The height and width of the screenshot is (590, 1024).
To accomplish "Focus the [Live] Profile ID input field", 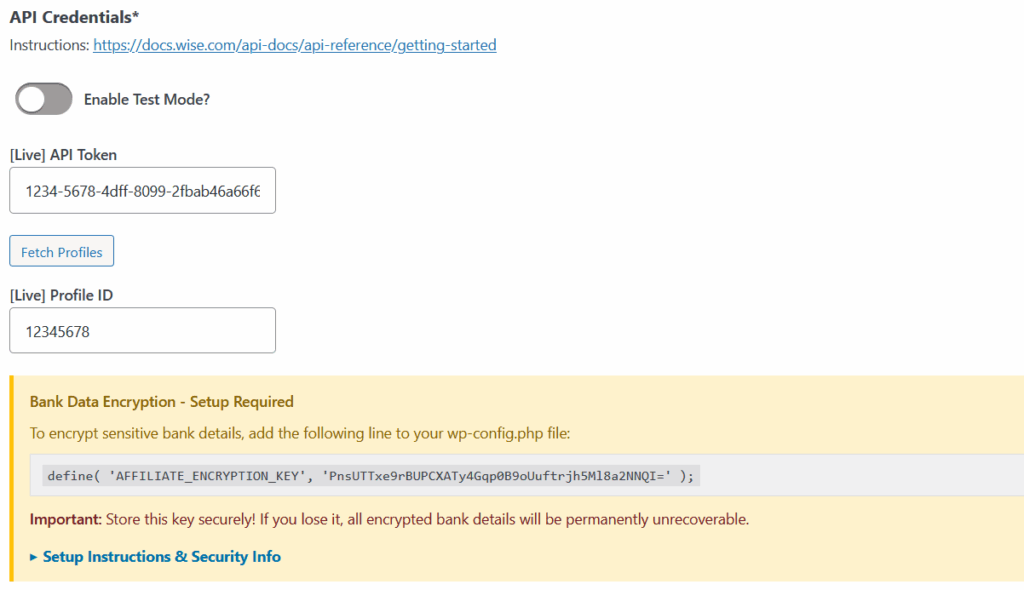I will pos(142,331).
